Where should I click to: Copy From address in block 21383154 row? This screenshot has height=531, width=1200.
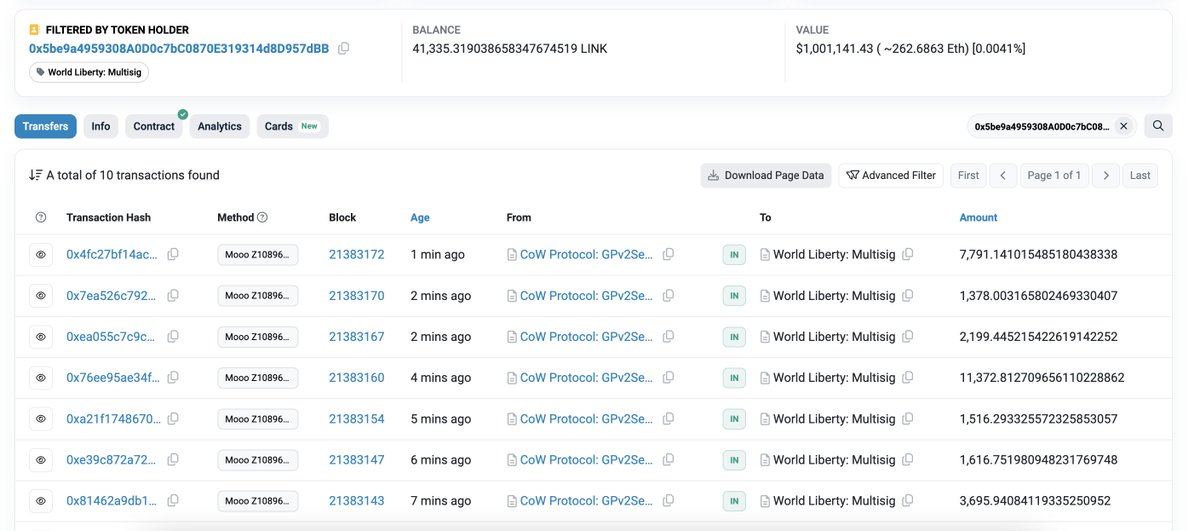(x=668, y=419)
